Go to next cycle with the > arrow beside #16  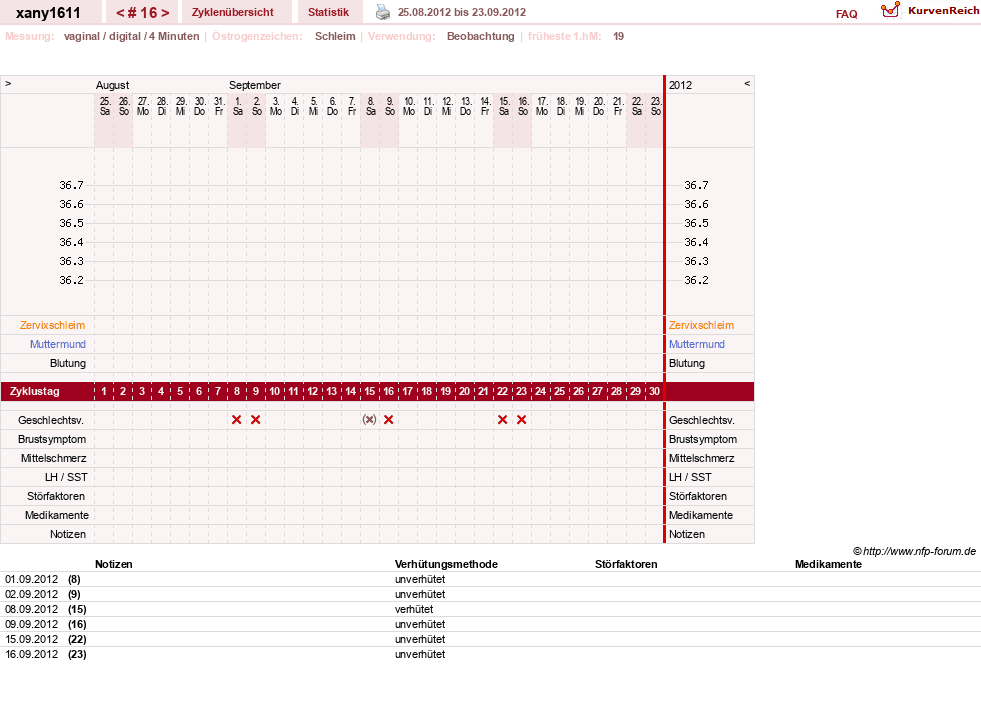click(165, 13)
